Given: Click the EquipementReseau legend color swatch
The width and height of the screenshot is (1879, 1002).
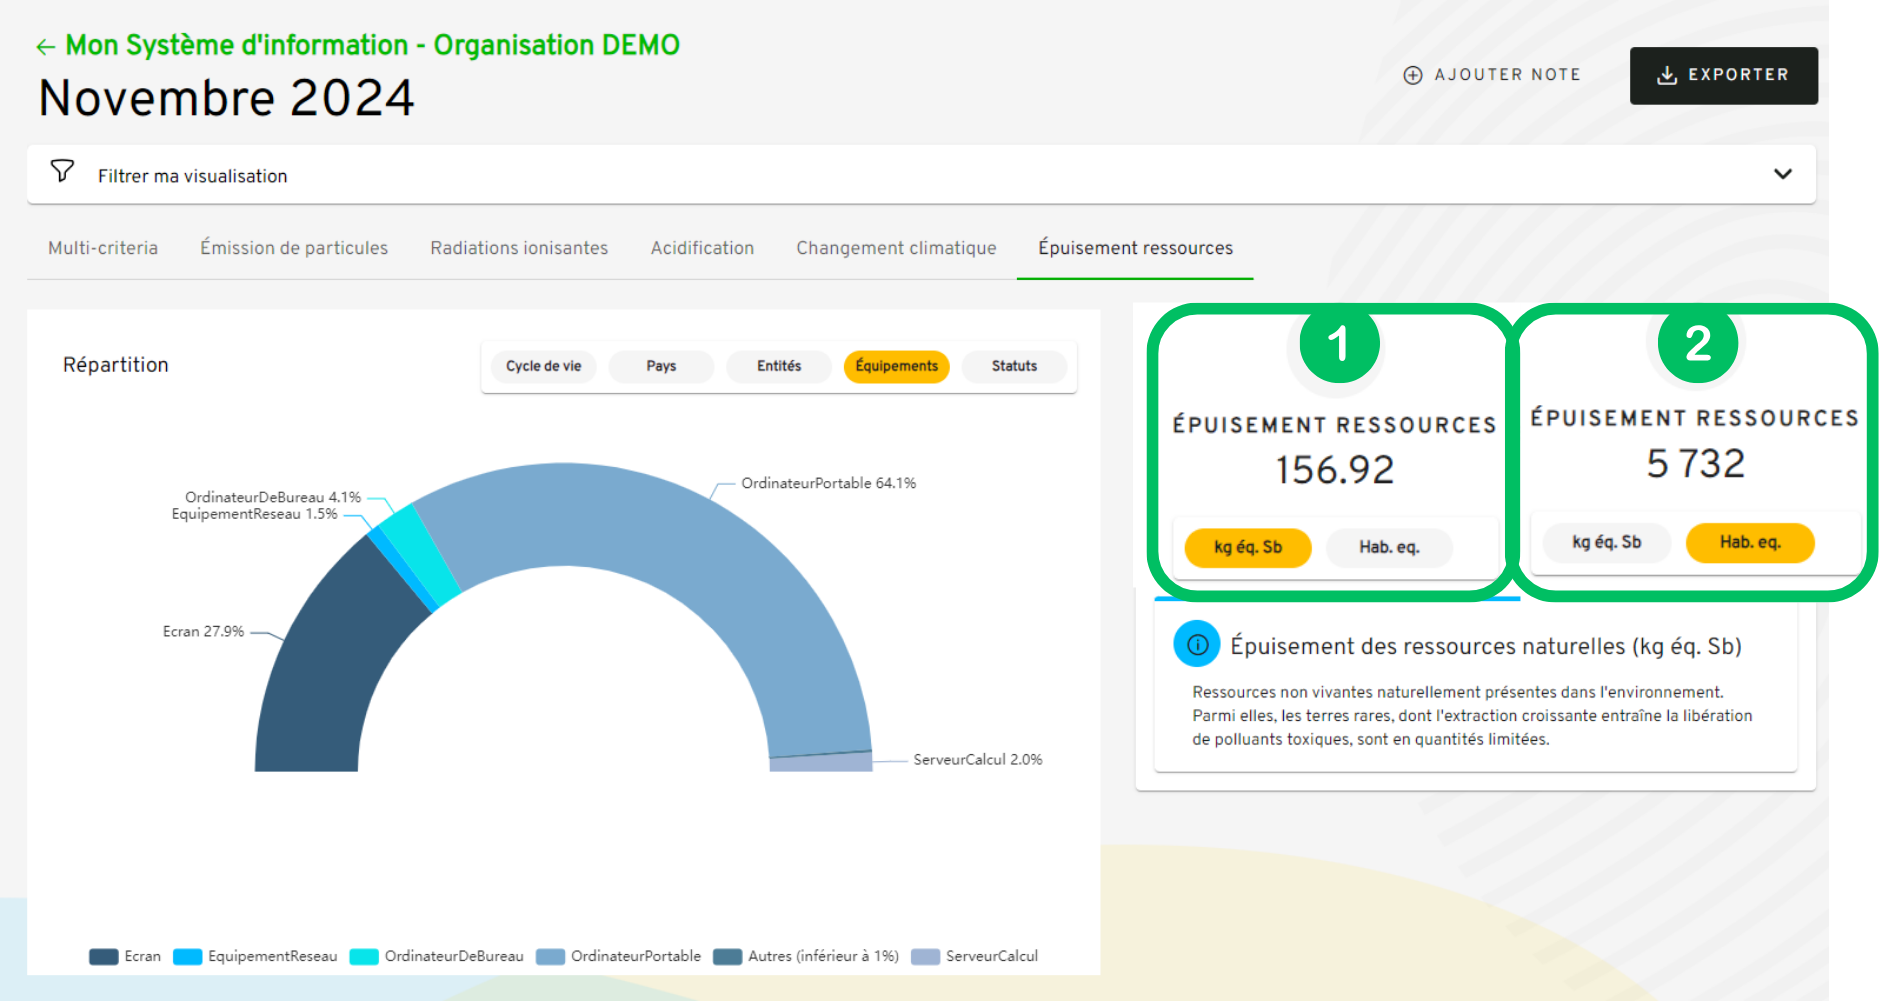Looking at the screenshot, I should pos(188,957).
